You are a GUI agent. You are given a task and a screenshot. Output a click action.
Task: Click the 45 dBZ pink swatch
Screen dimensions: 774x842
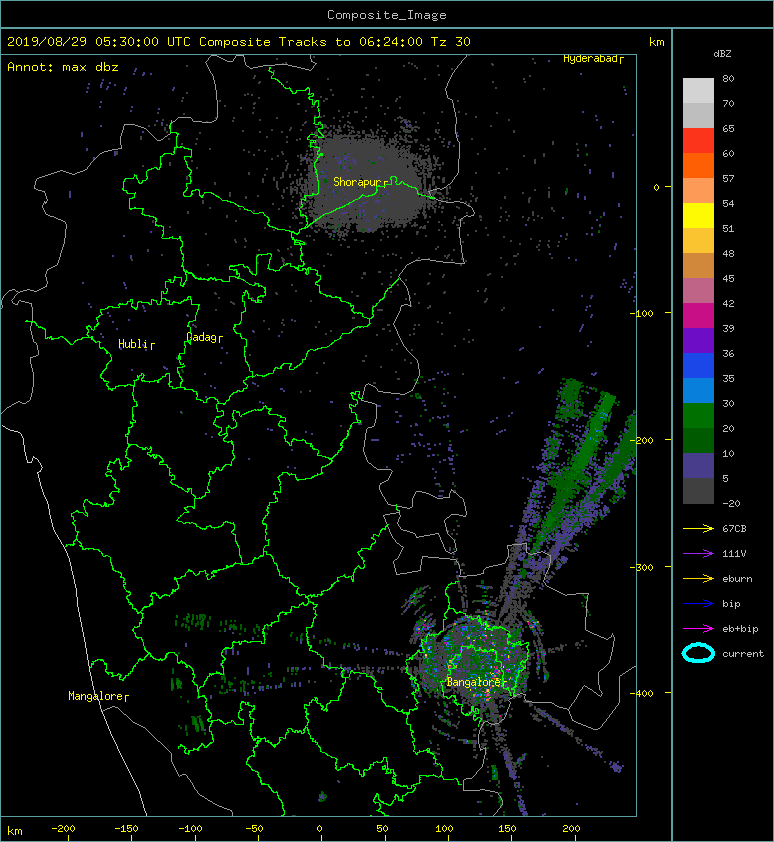click(x=698, y=291)
